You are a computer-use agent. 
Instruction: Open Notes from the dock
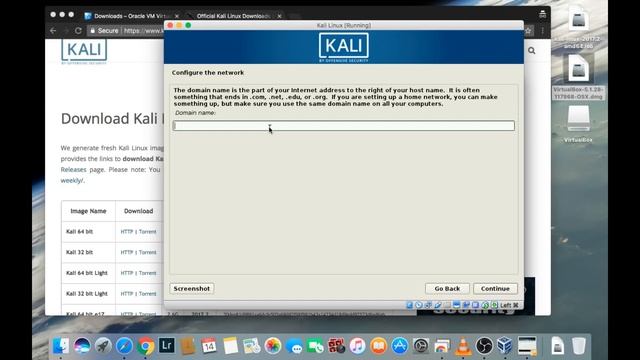coord(230,346)
